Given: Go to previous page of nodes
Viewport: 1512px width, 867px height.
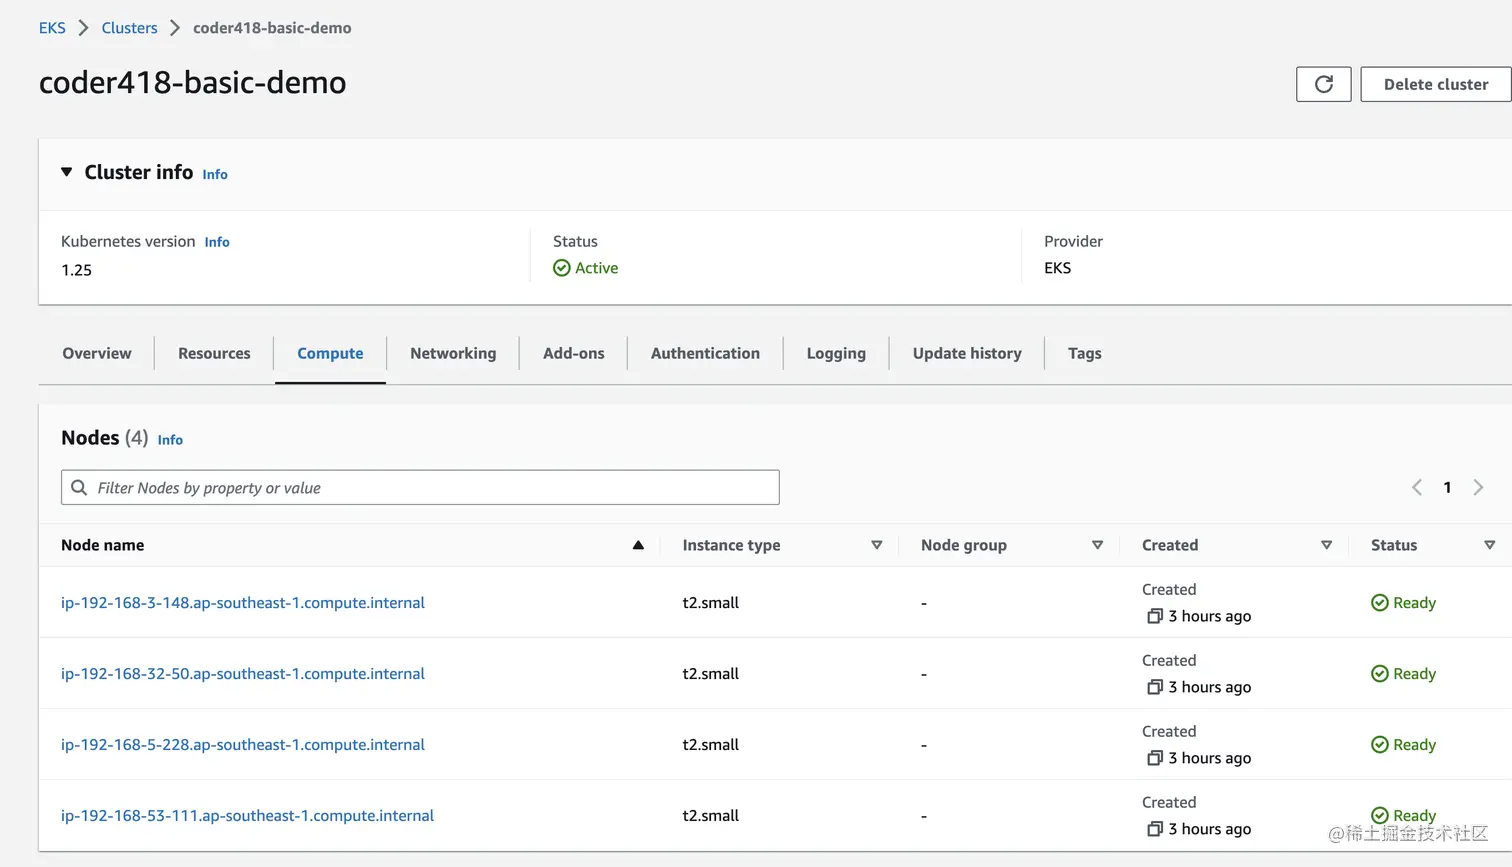Looking at the screenshot, I should pyautogui.click(x=1417, y=488).
